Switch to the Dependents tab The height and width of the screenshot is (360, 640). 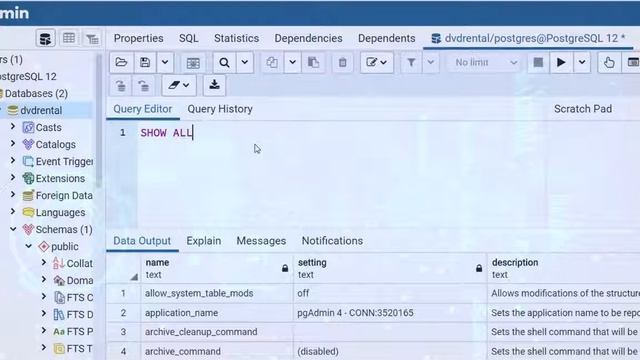click(x=387, y=38)
